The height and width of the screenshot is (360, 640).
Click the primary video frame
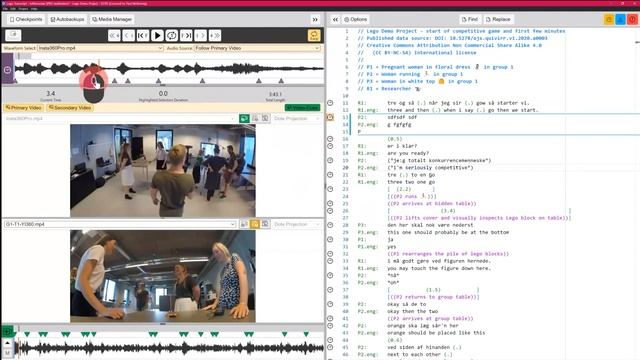coord(163,171)
